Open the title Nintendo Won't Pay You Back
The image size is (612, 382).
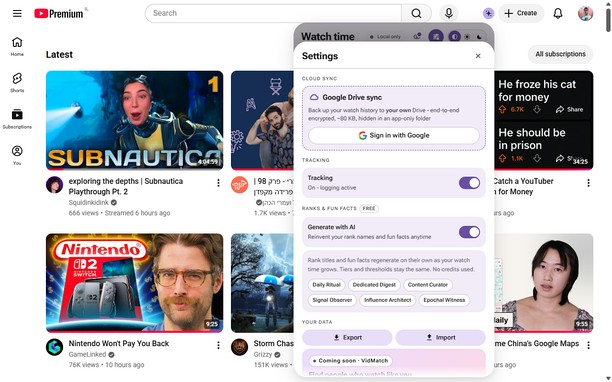(119, 344)
